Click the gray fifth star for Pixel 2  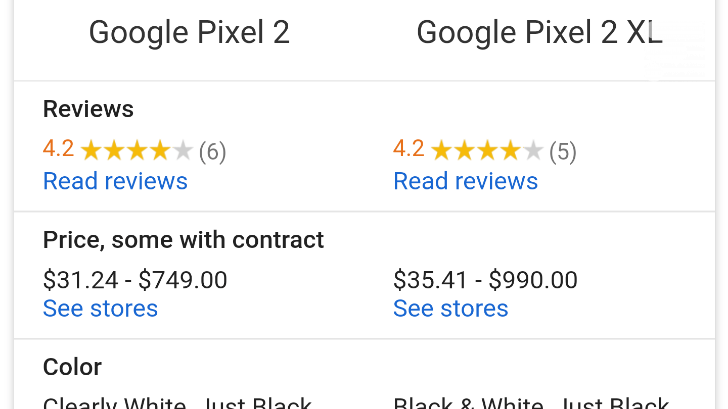point(183,151)
